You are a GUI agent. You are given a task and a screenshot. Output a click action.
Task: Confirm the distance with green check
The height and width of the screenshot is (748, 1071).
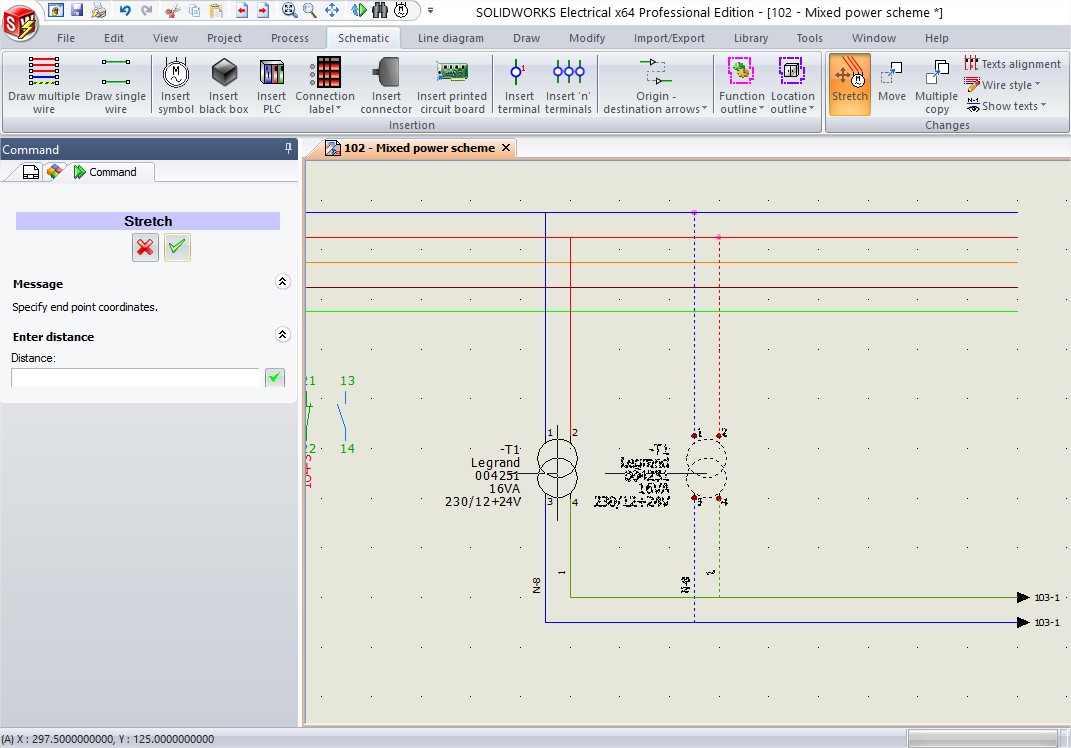(274, 377)
